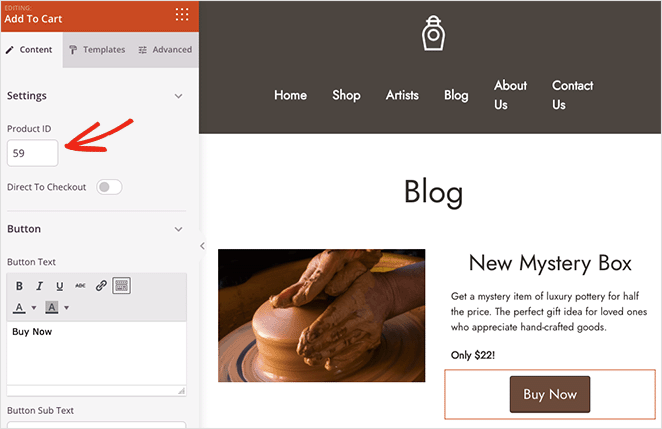Click the Product ID input field
This screenshot has width=662, height=429.
[x=33, y=153]
